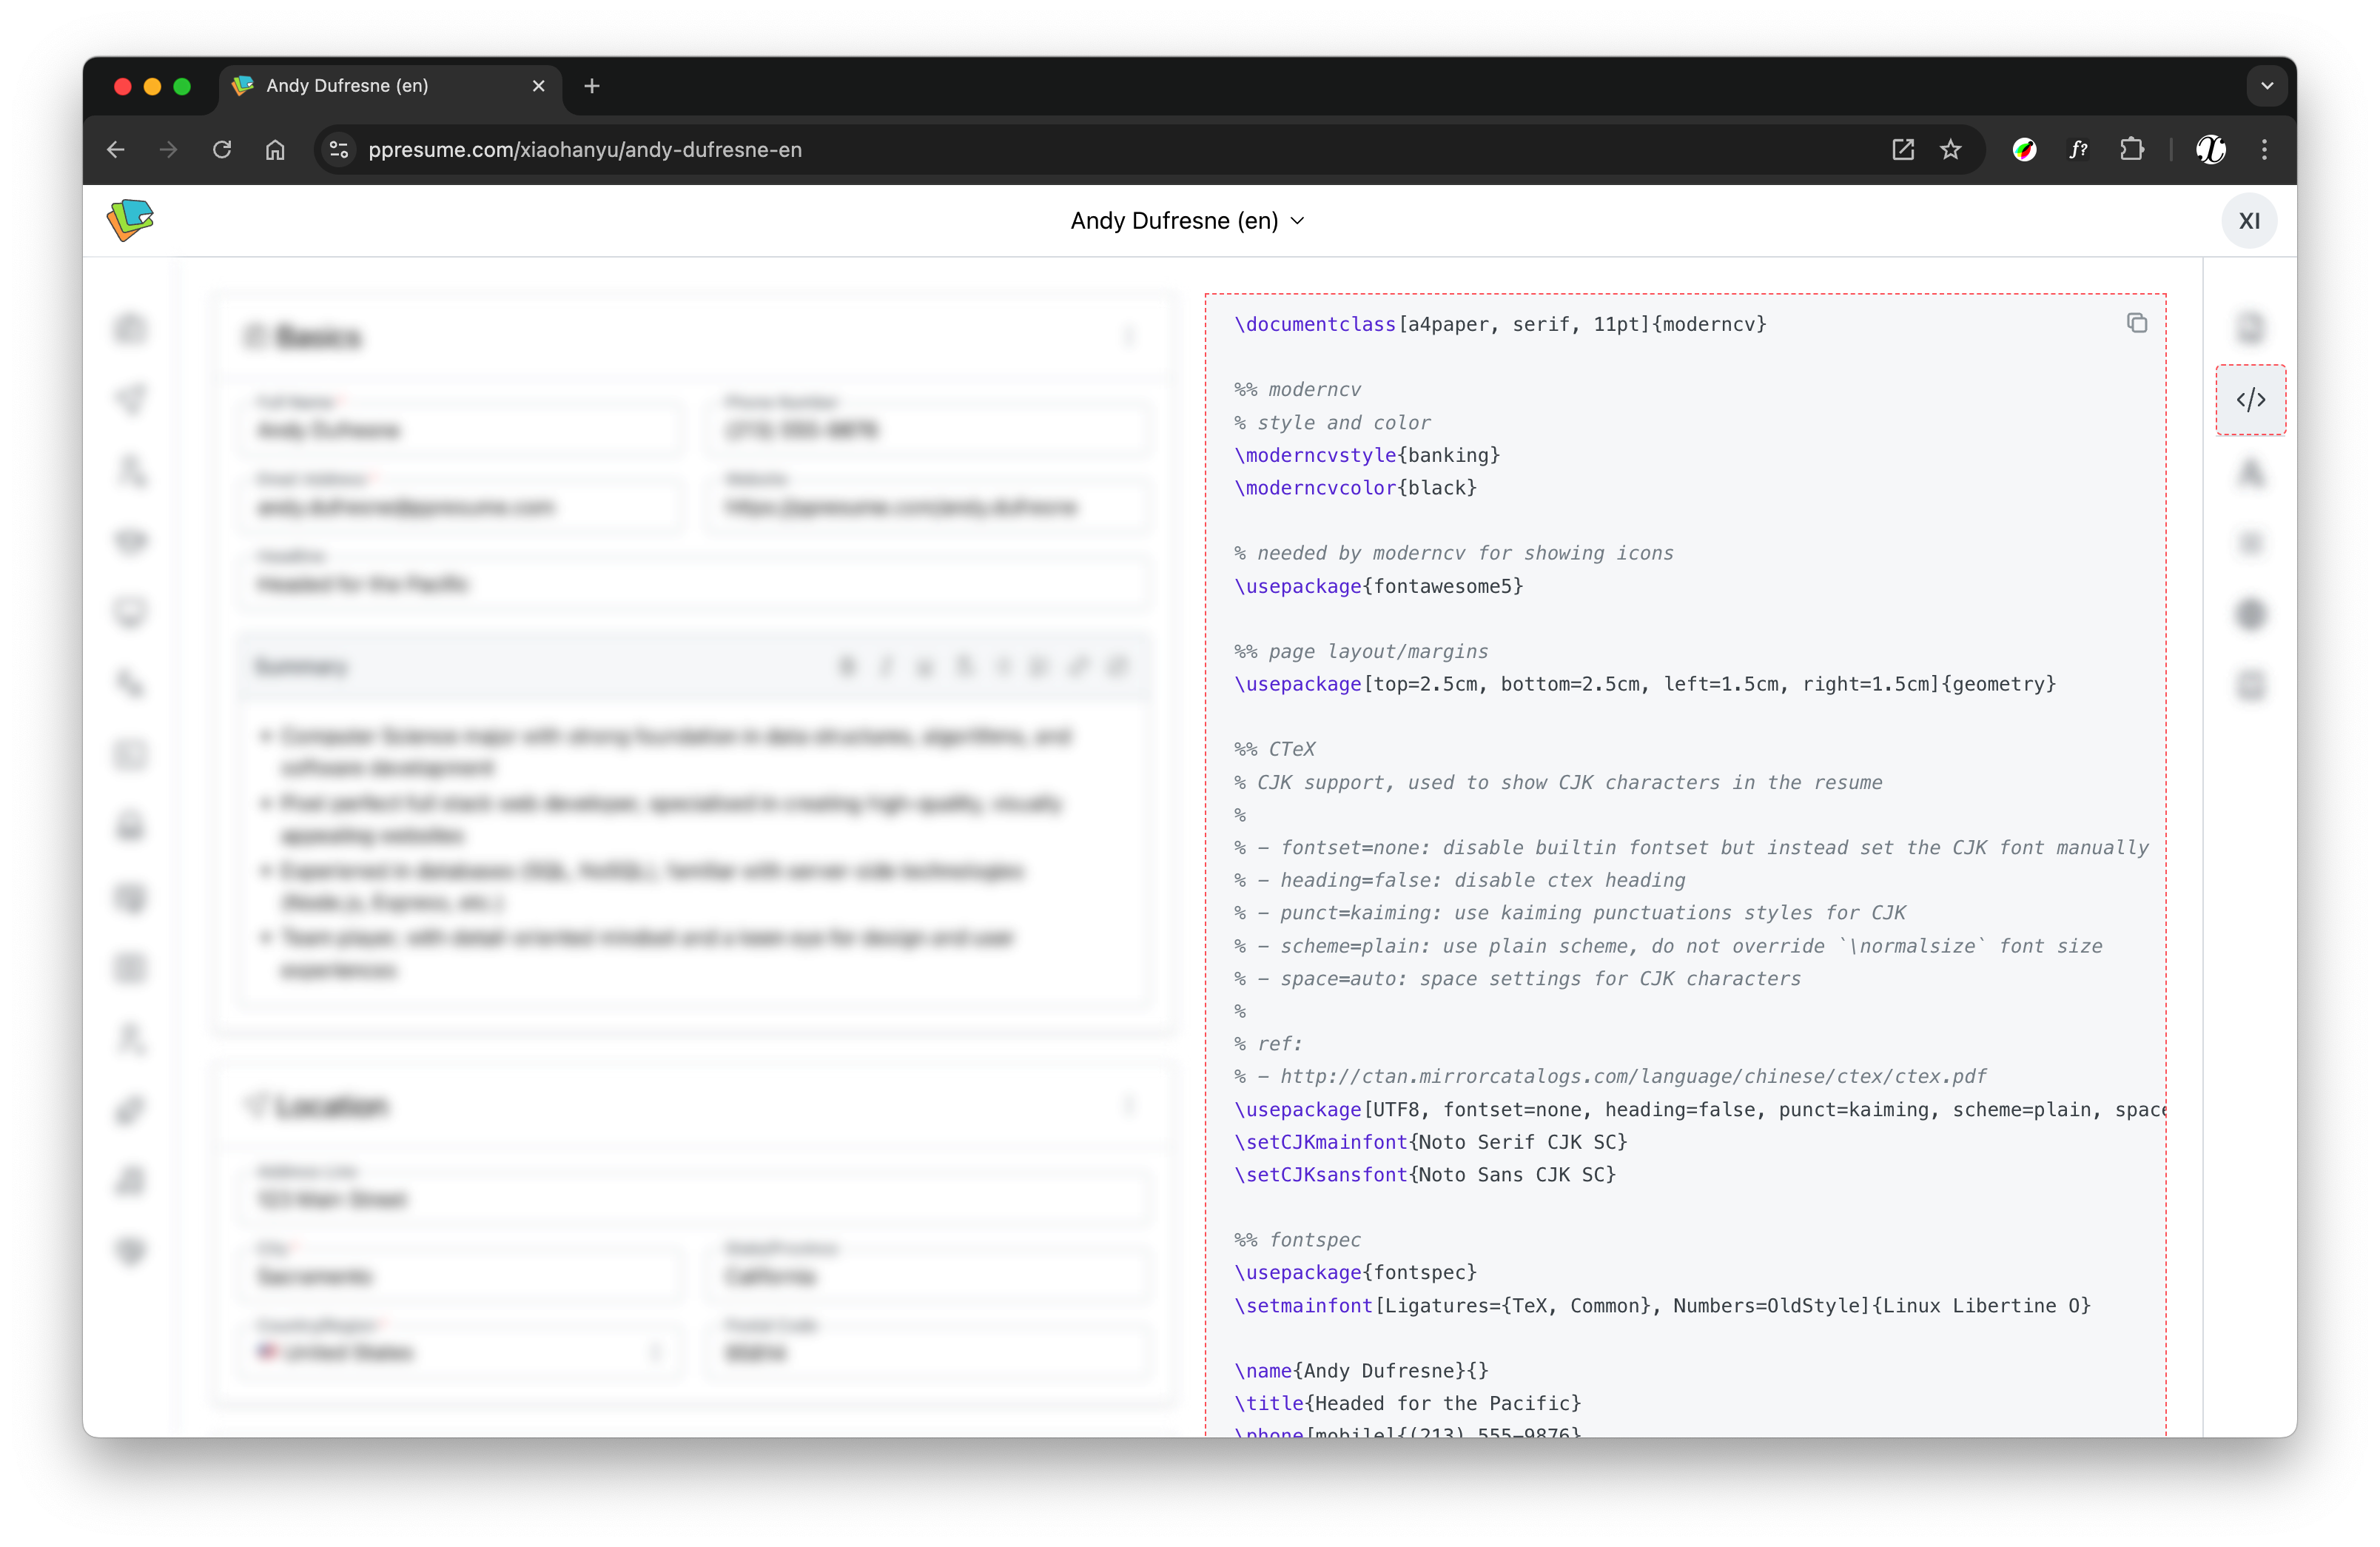Open the Andy Dufresne (en) resume title dropdown
Image resolution: width=2380 pixels, height=1547 pixels.
(x=1188, y=221)
